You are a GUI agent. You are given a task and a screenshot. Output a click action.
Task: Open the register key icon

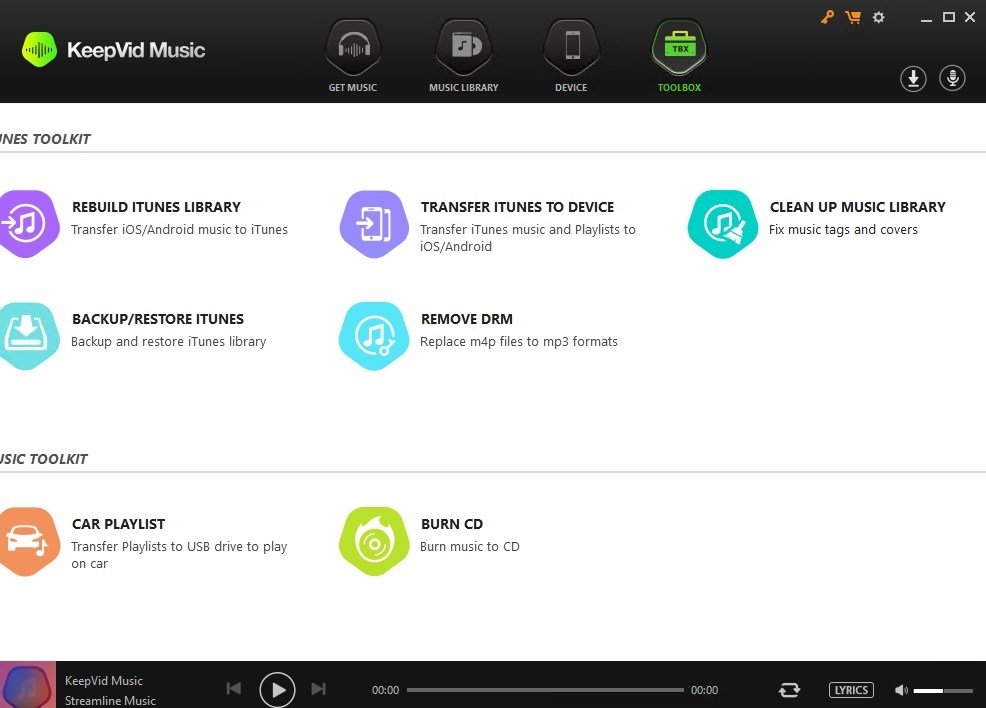point(828,17)
